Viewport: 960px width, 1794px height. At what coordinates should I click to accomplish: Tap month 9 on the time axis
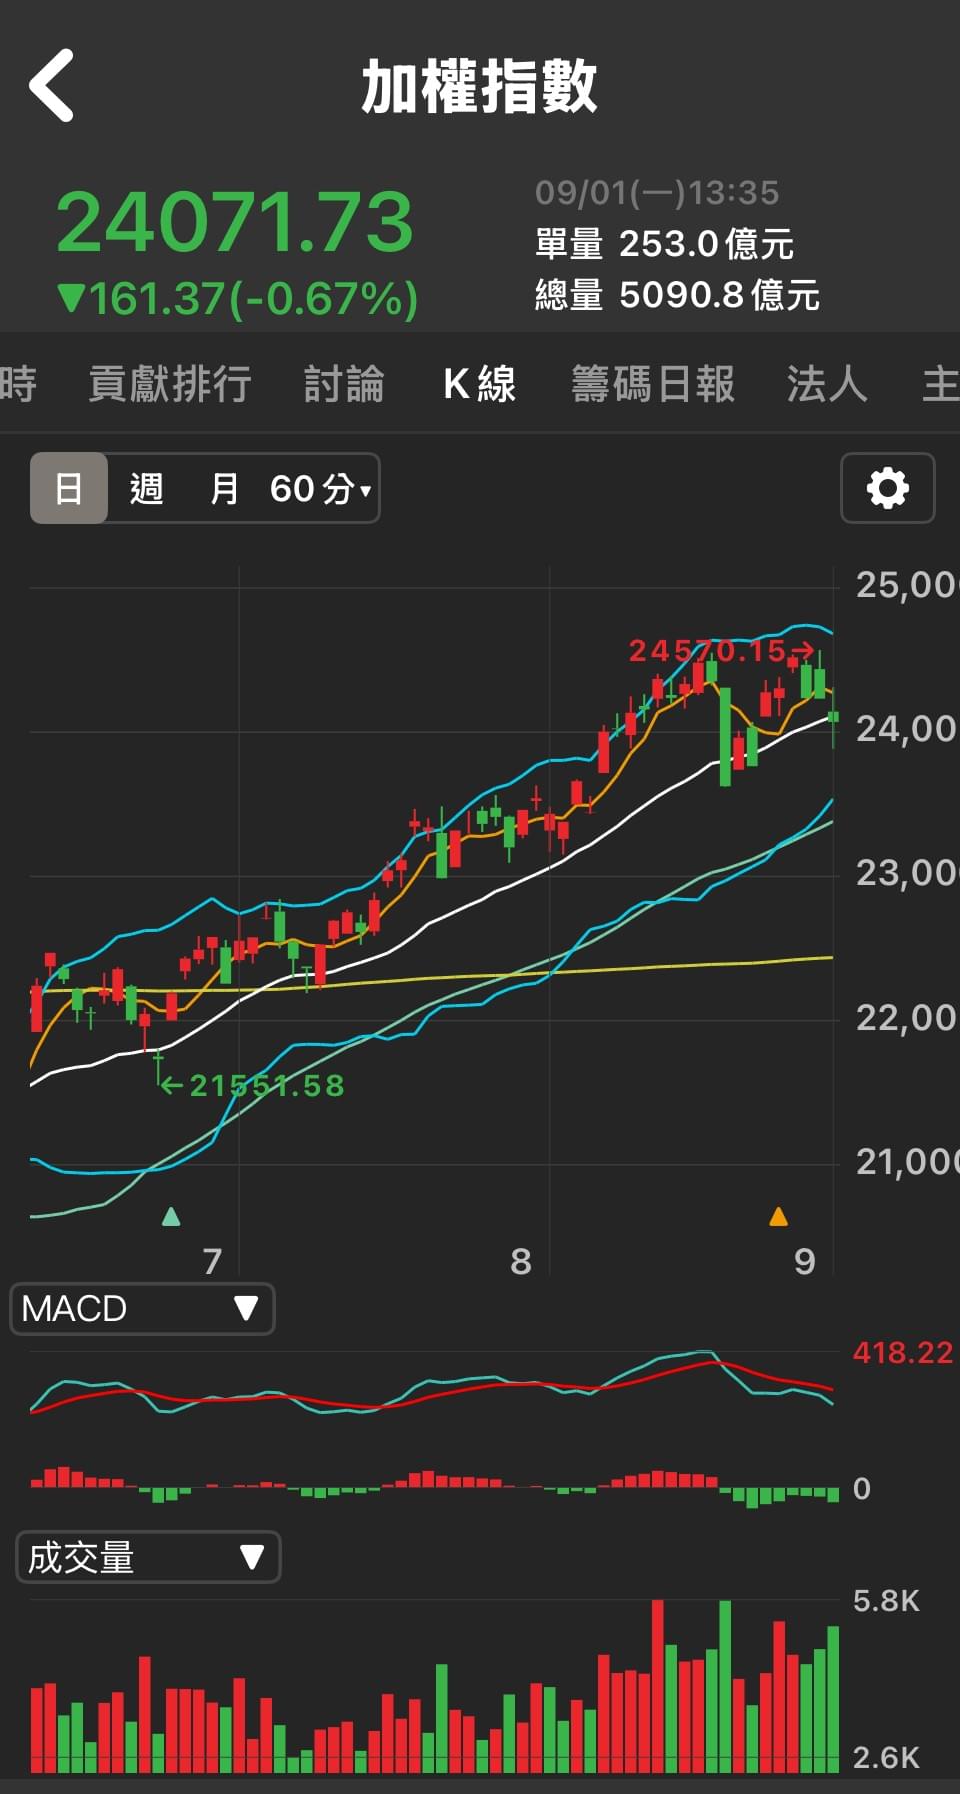(805, 1261)
